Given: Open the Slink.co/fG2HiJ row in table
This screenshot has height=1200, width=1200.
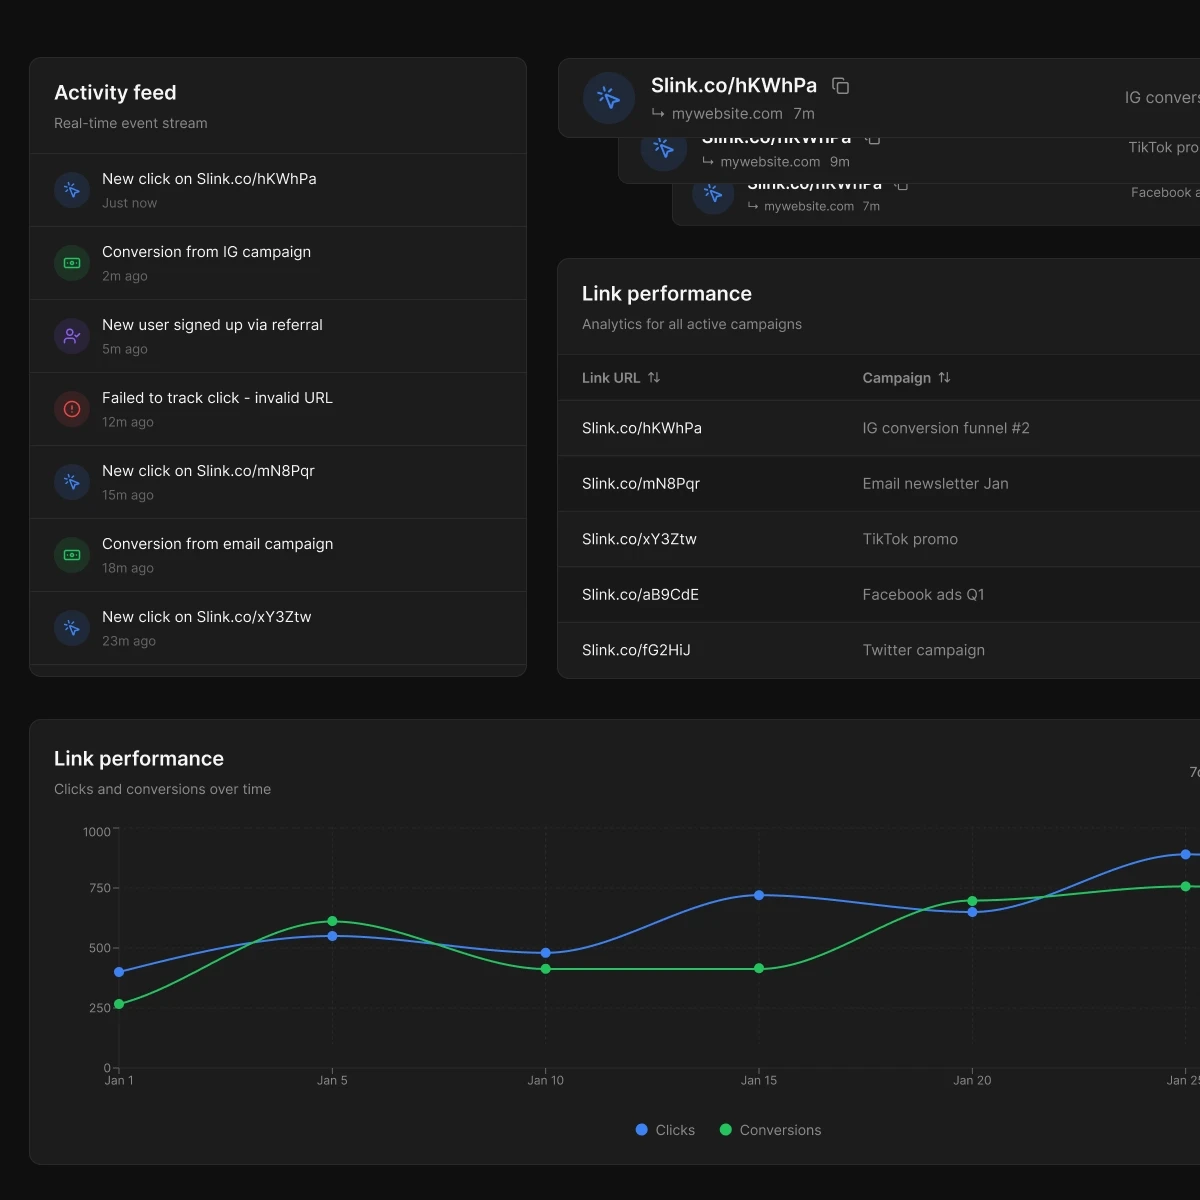Looking at the screenshot, I should point(879,650).
